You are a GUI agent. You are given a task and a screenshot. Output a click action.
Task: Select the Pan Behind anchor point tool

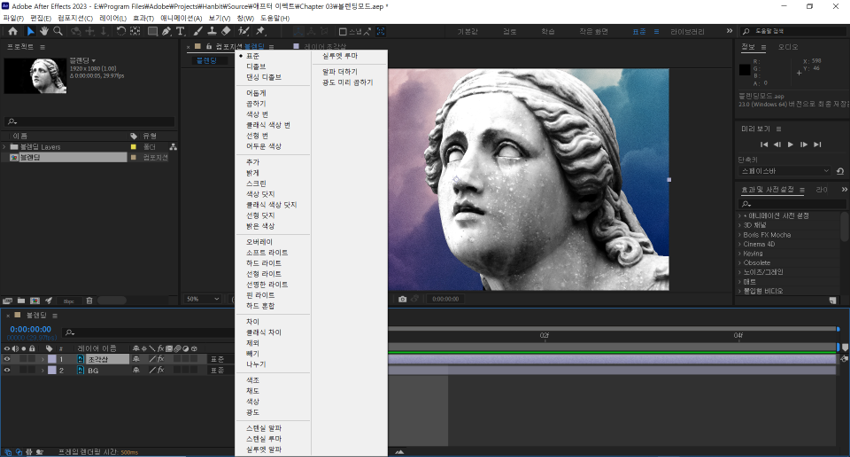135,31
